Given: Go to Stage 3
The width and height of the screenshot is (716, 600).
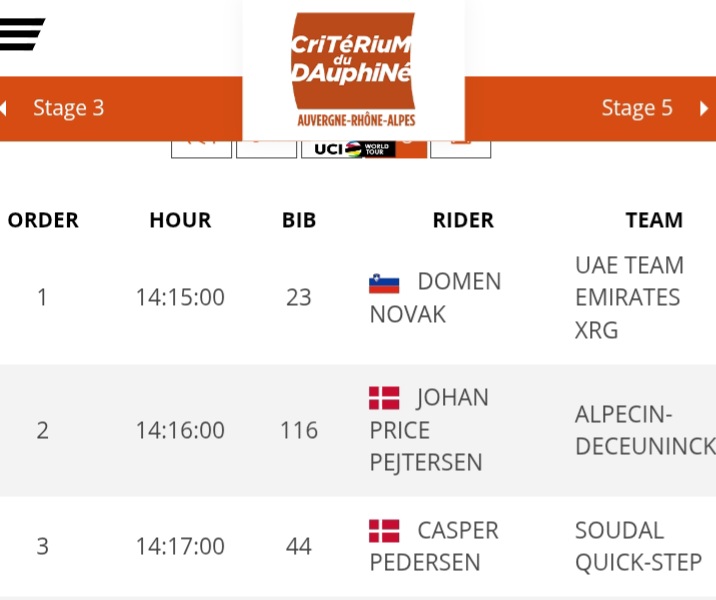Looking at the screenshot, I should click(68, 108).
